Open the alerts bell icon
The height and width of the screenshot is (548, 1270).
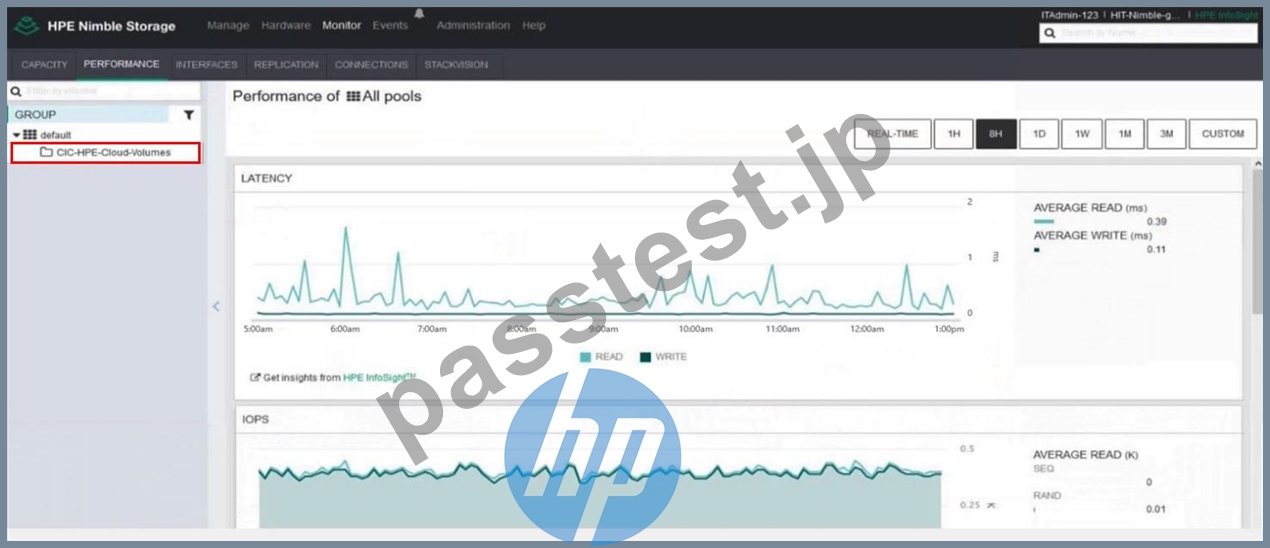point(419,13)
